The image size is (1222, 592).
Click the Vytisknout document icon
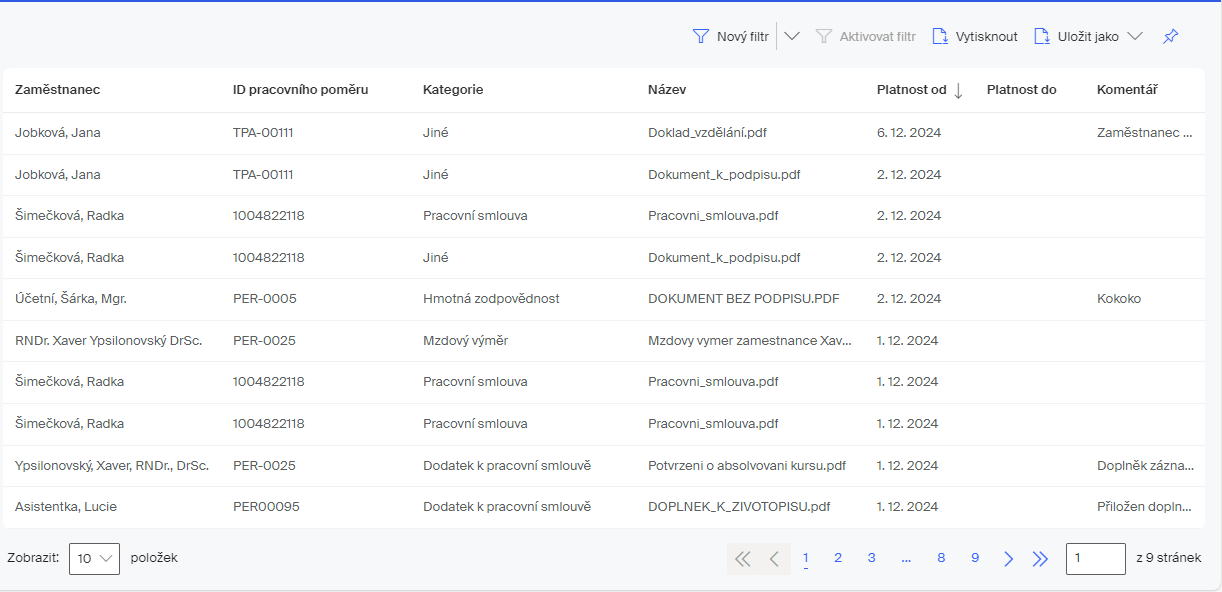940,36
